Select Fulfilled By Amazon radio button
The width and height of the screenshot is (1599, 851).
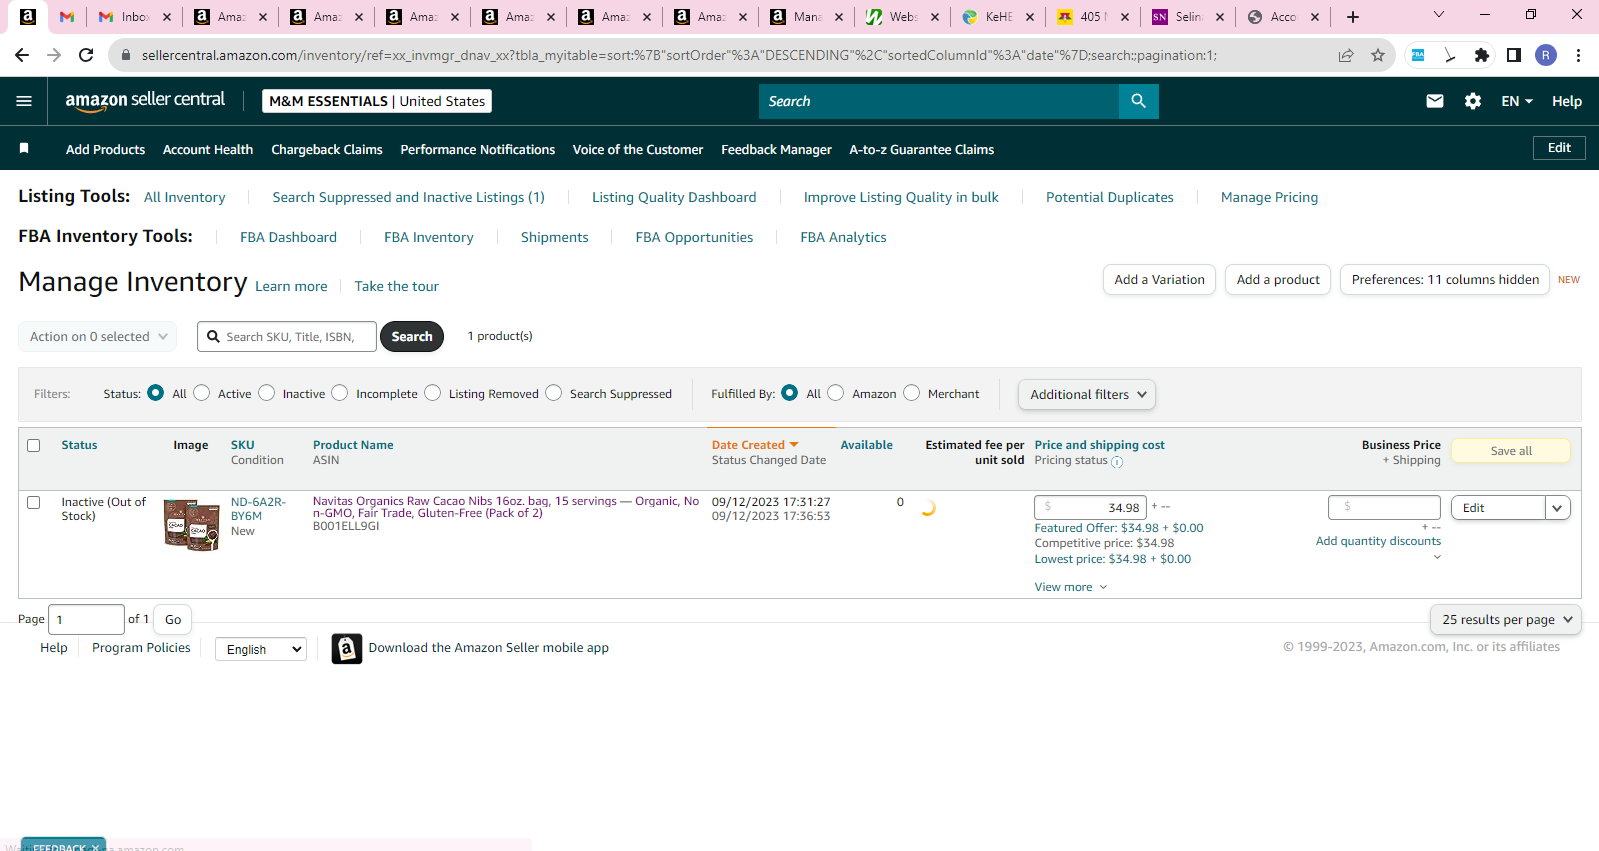835,393
